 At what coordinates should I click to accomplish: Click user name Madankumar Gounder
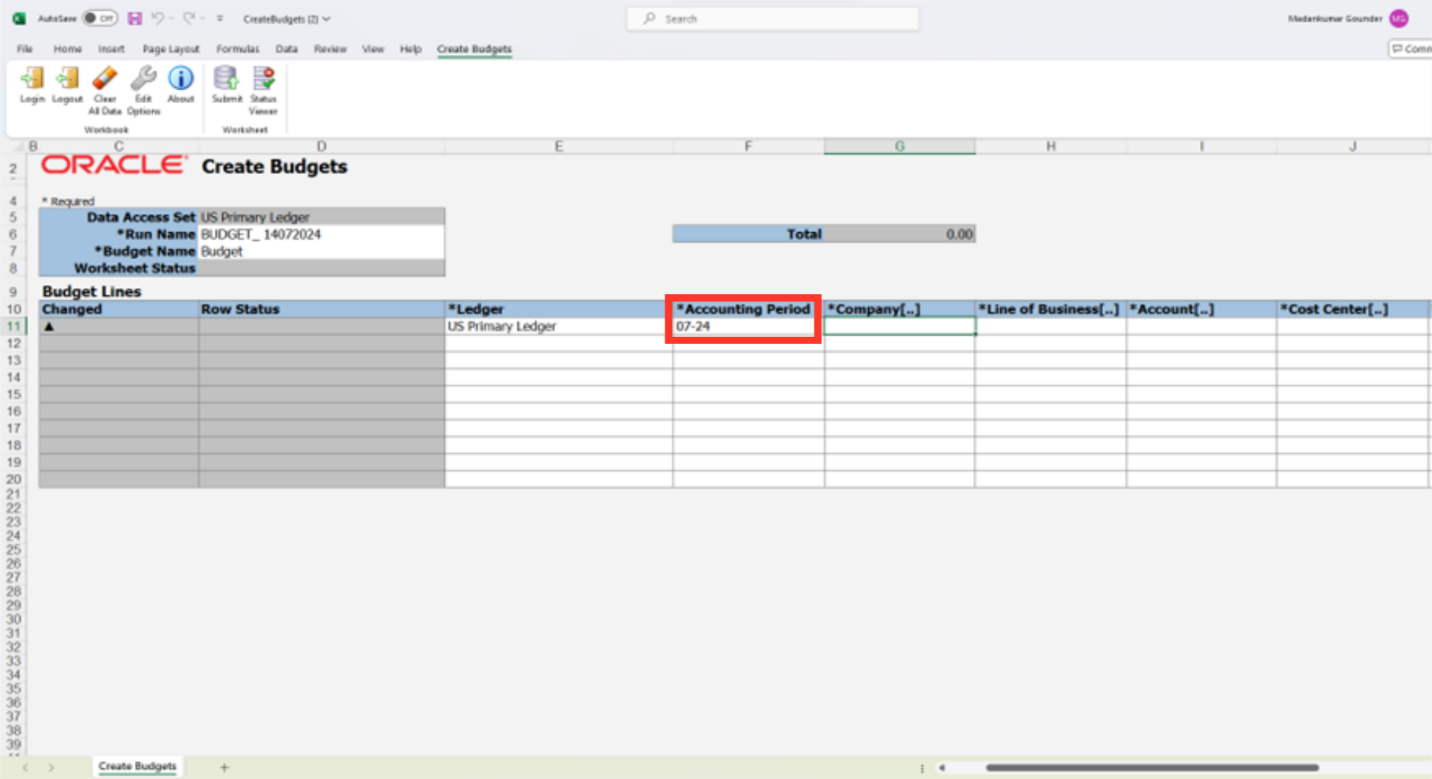click(x=1334, y=19)
